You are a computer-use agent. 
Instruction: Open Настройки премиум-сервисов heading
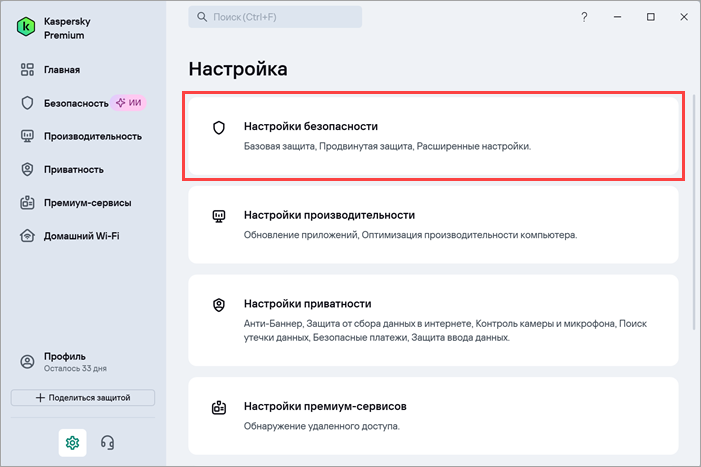point(325,406)
